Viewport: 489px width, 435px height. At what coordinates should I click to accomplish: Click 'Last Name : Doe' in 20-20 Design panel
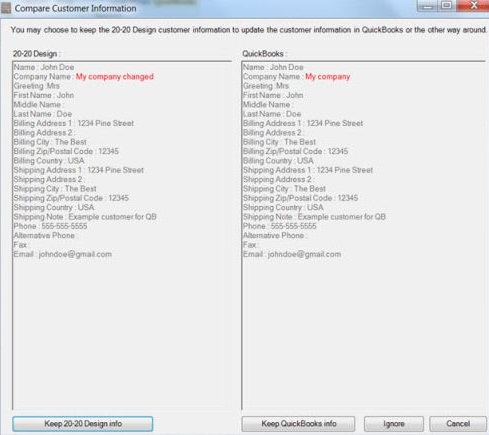43,114
